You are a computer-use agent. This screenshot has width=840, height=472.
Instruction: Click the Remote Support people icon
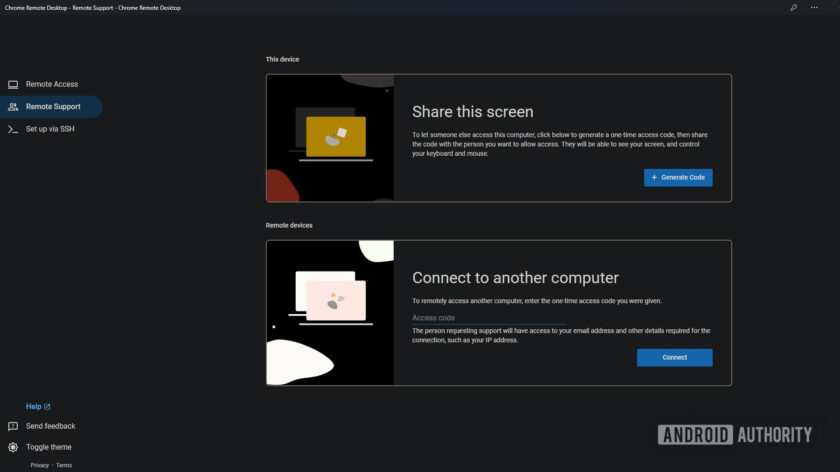[x=13, y=107]
